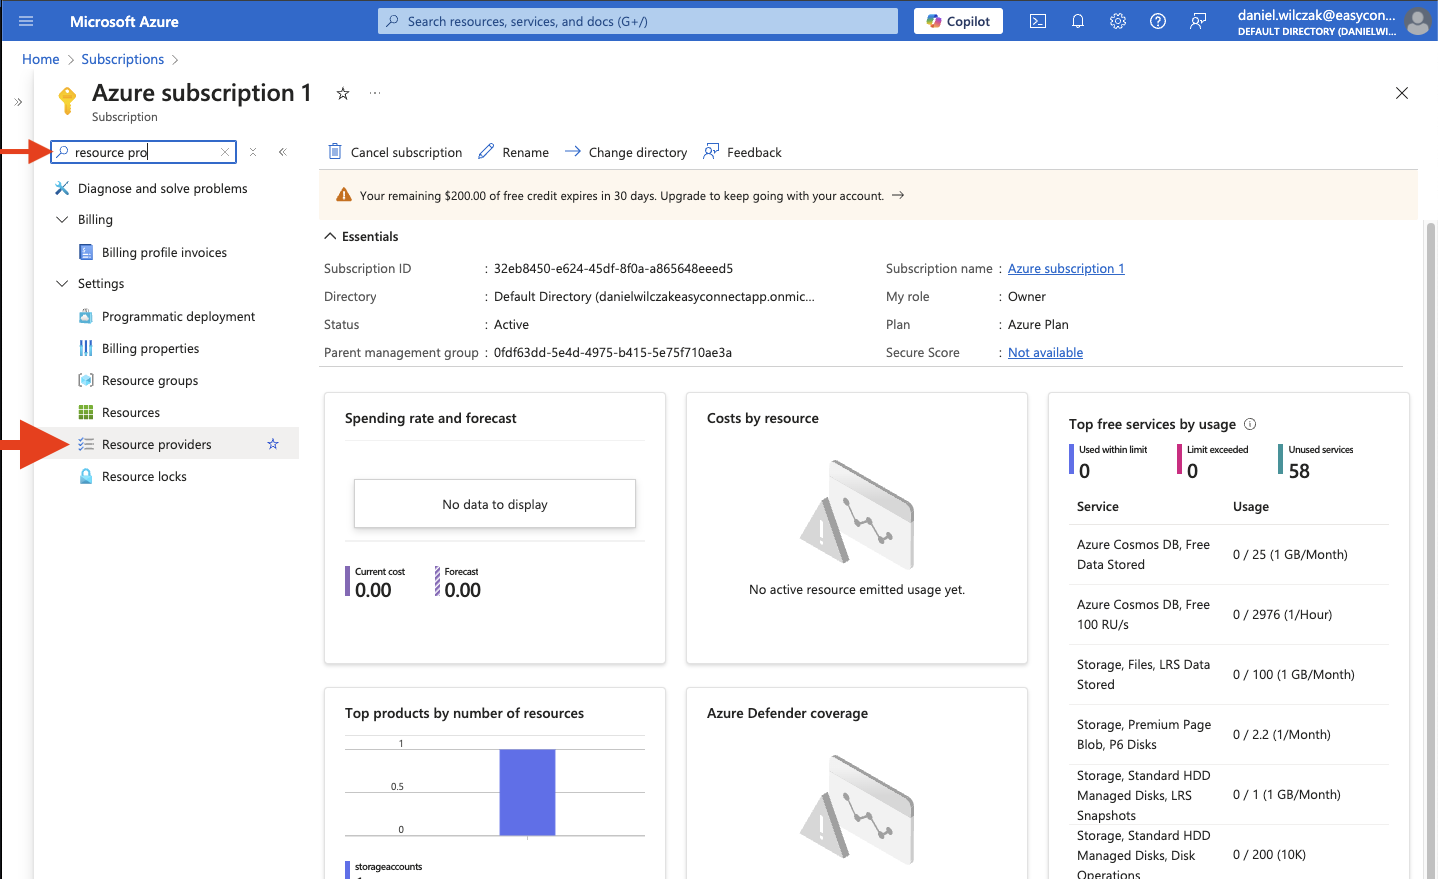The width and height of the screenshot is (1438, 879).
Task: Click the free credit upgrade arrow
Action: (x=898, y=195)
